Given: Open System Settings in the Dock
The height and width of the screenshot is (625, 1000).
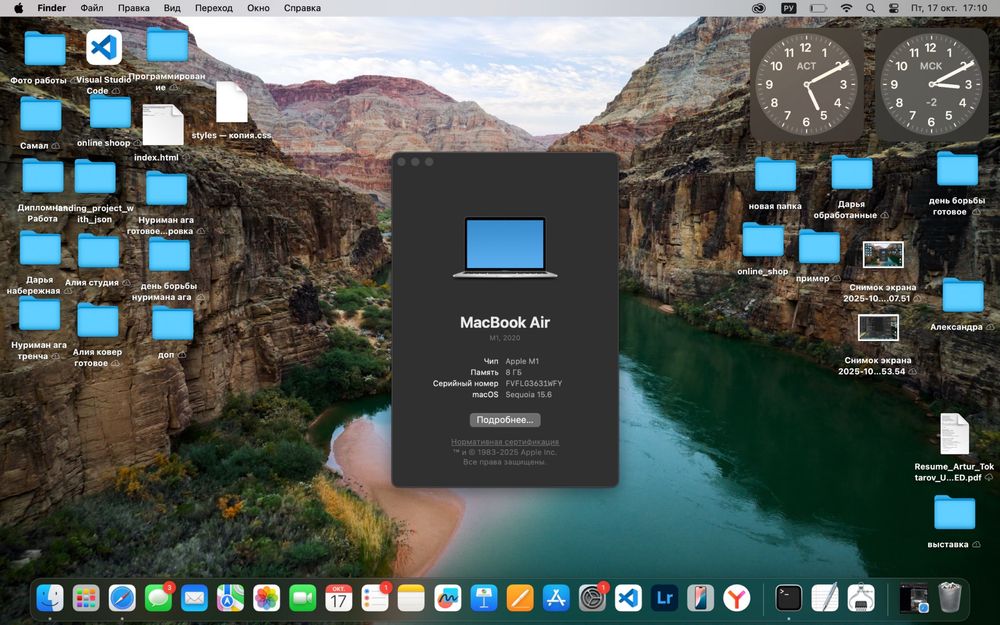Looking at the screenshot, I should point(592,598).
